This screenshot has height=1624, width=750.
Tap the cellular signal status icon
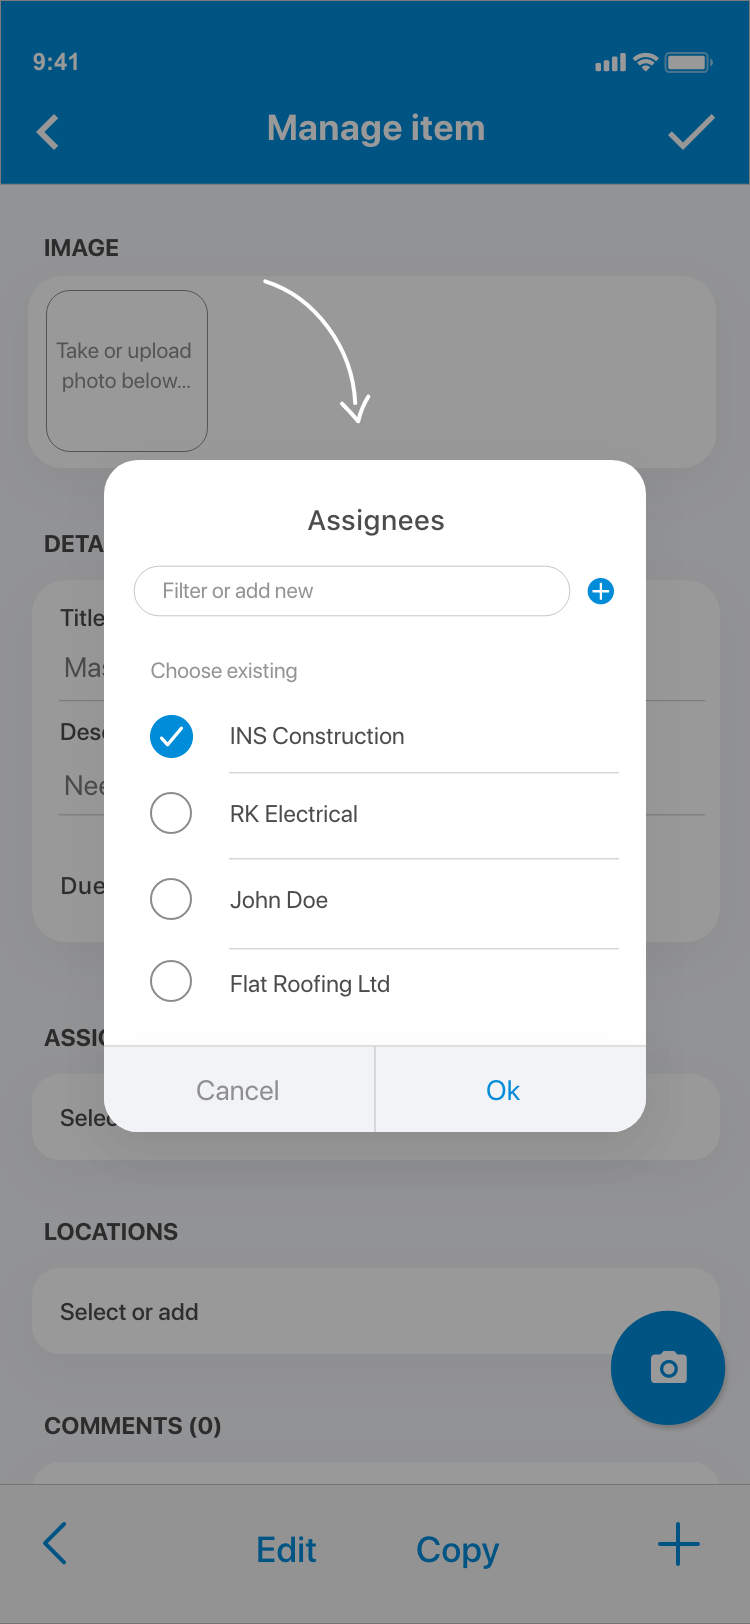point(610,63)
